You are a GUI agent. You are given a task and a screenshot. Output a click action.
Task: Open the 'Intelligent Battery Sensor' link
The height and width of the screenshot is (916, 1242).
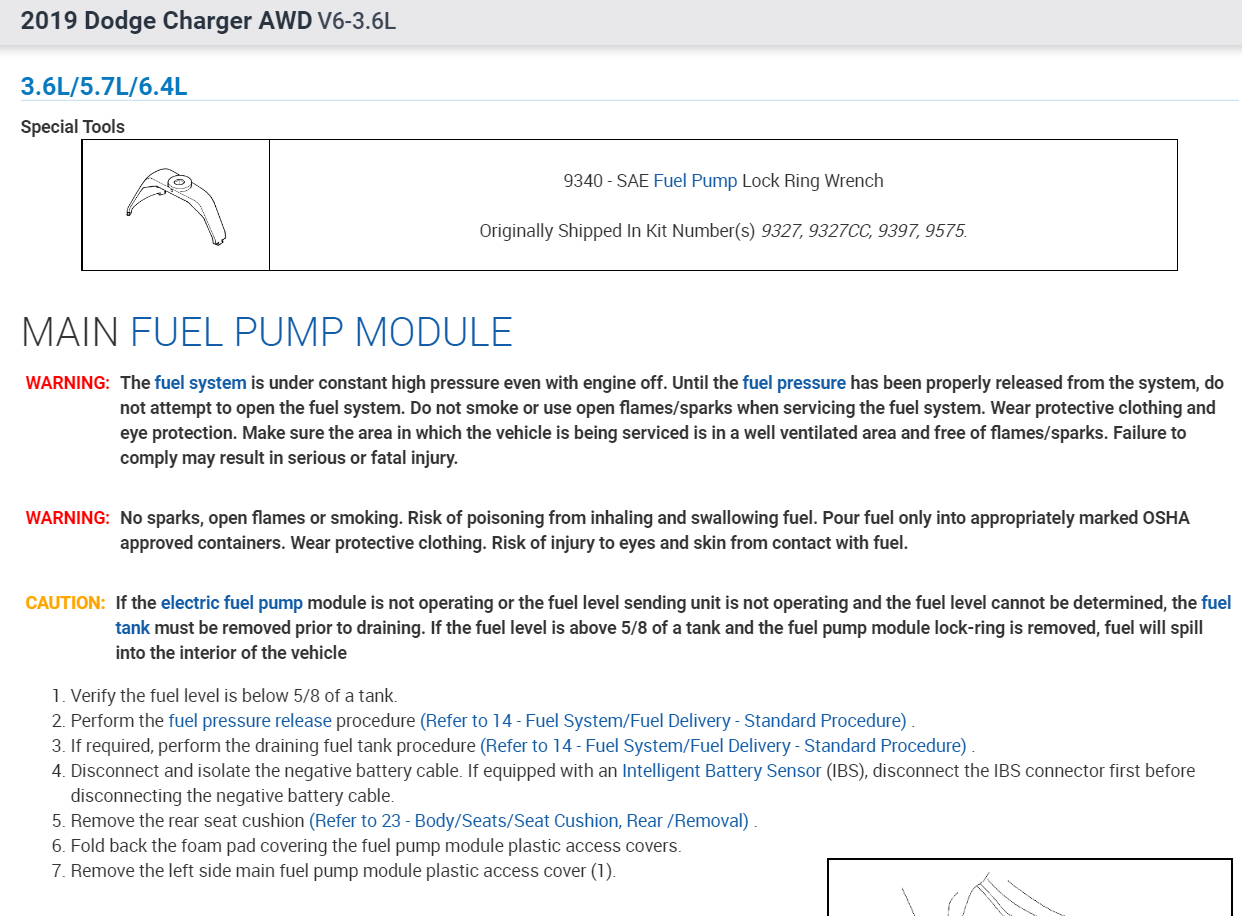722,771
